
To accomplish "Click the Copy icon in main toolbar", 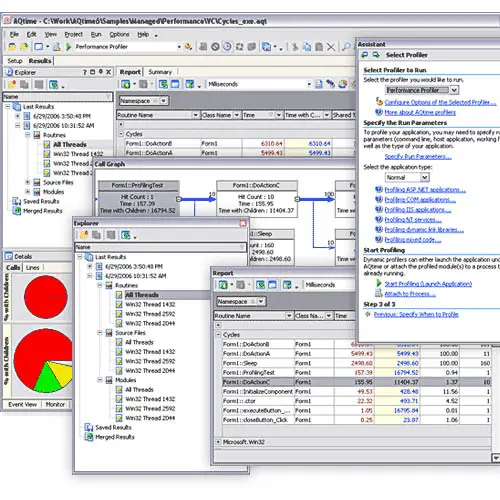I will coord(307,47).
